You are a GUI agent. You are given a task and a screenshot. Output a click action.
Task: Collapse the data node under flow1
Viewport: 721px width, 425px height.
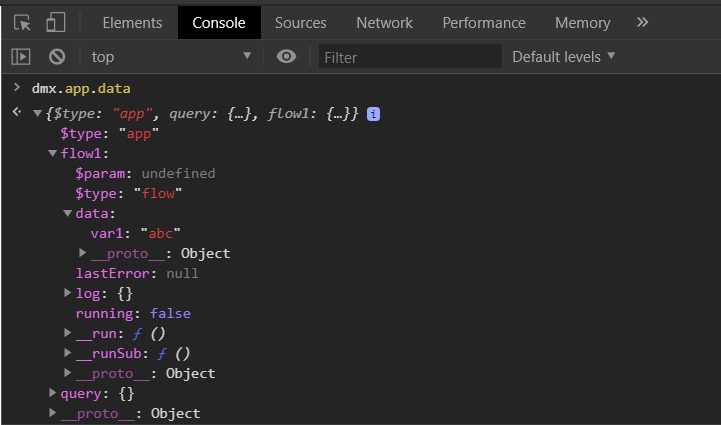(x=68, y=213)
